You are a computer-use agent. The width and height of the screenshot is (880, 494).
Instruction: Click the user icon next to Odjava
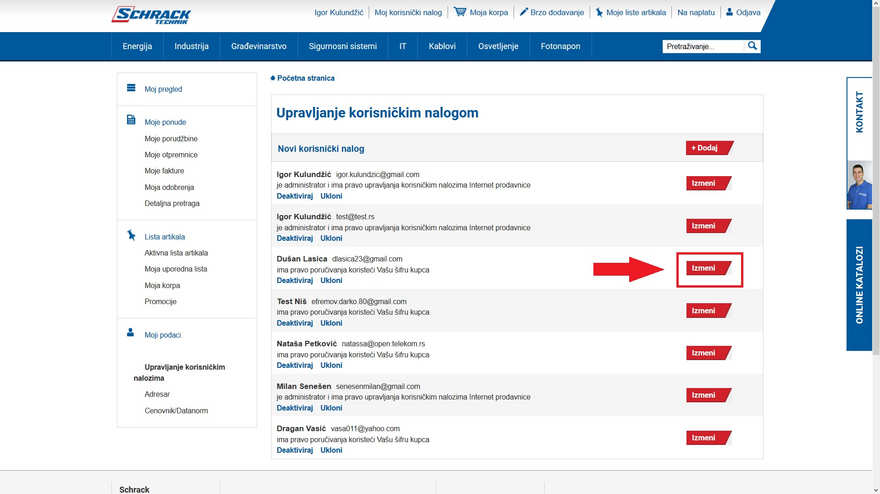[729, 12]
